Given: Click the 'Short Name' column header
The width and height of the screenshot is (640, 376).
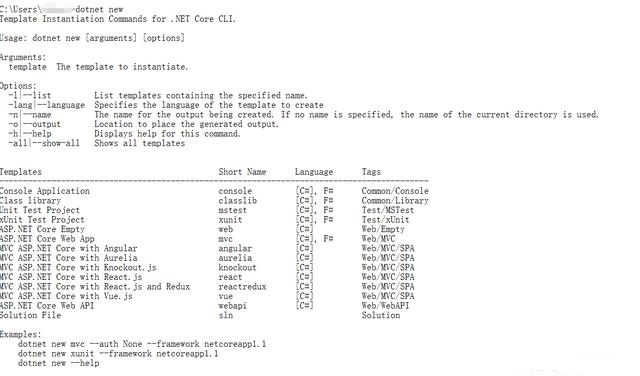Looking at the screenshot, I should click(x=242, y=172).
